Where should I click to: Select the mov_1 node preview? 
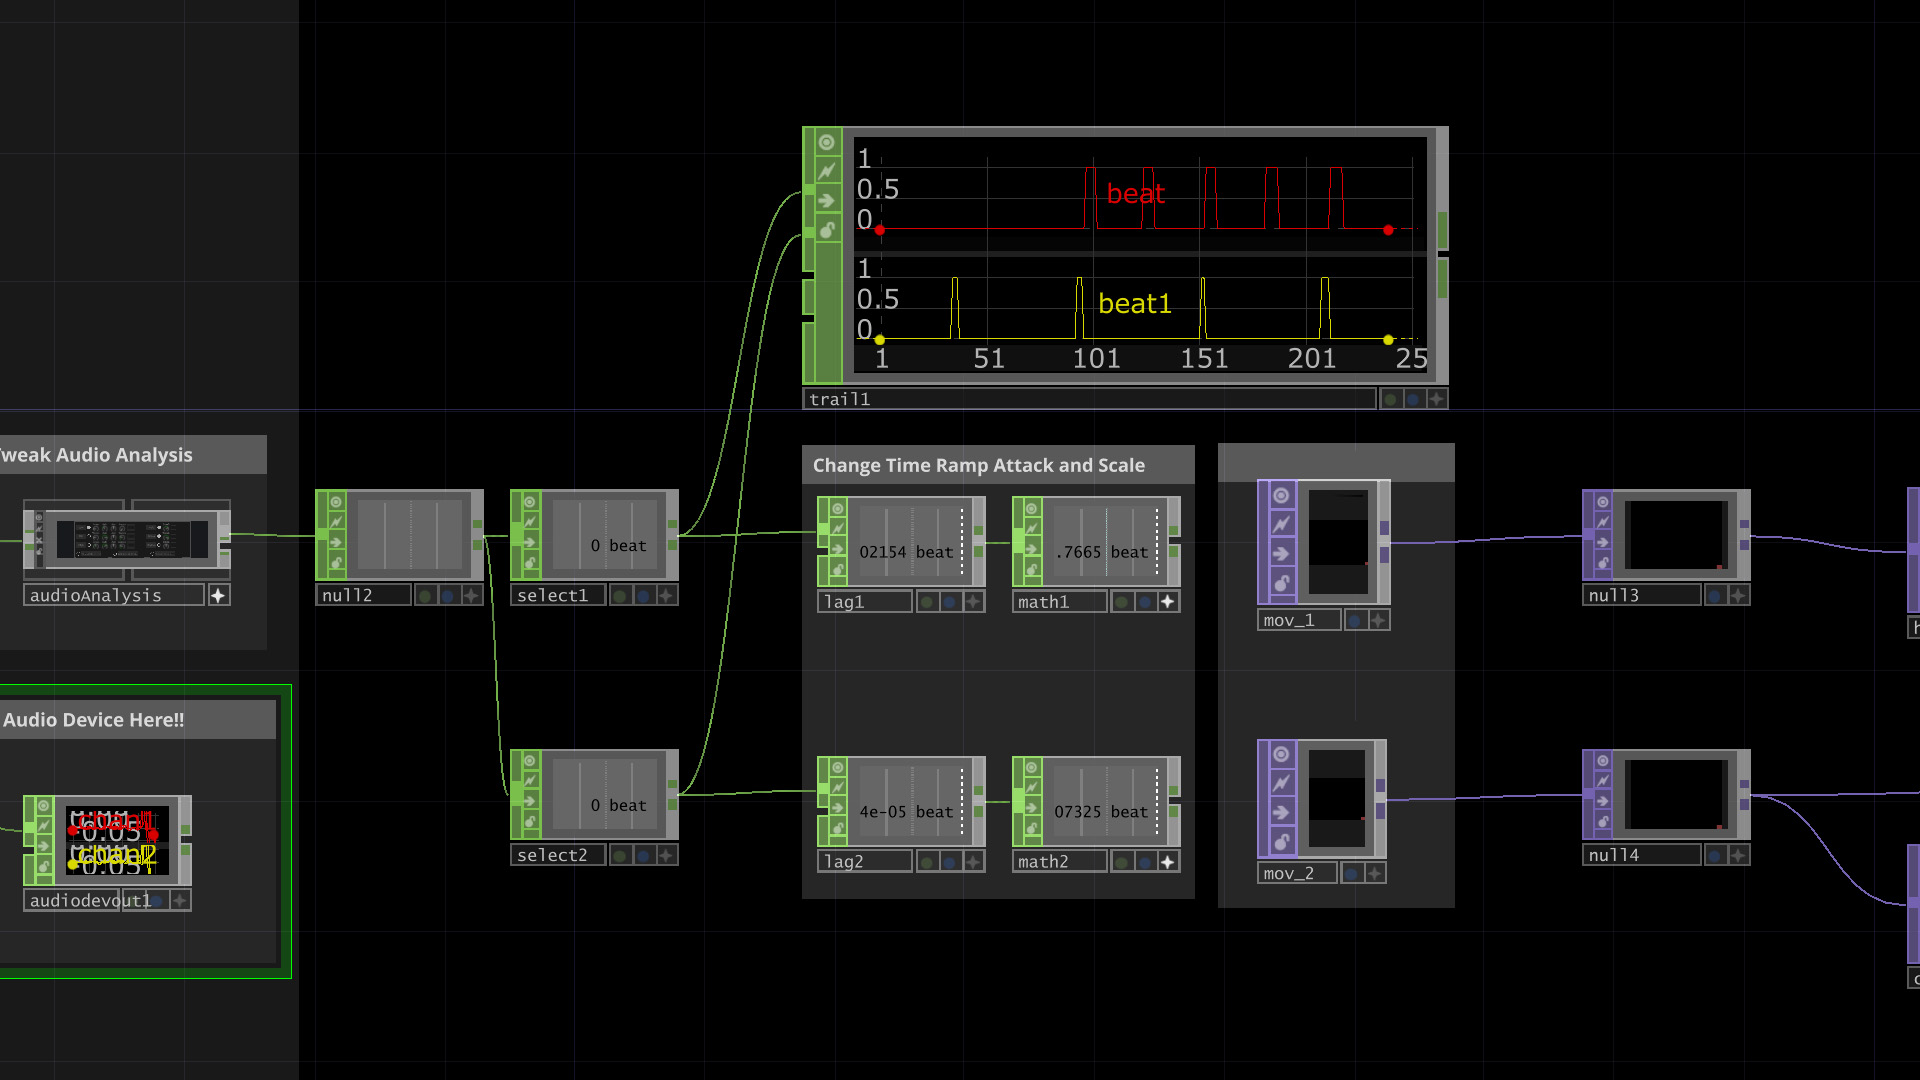click(x=1339, y=541)
